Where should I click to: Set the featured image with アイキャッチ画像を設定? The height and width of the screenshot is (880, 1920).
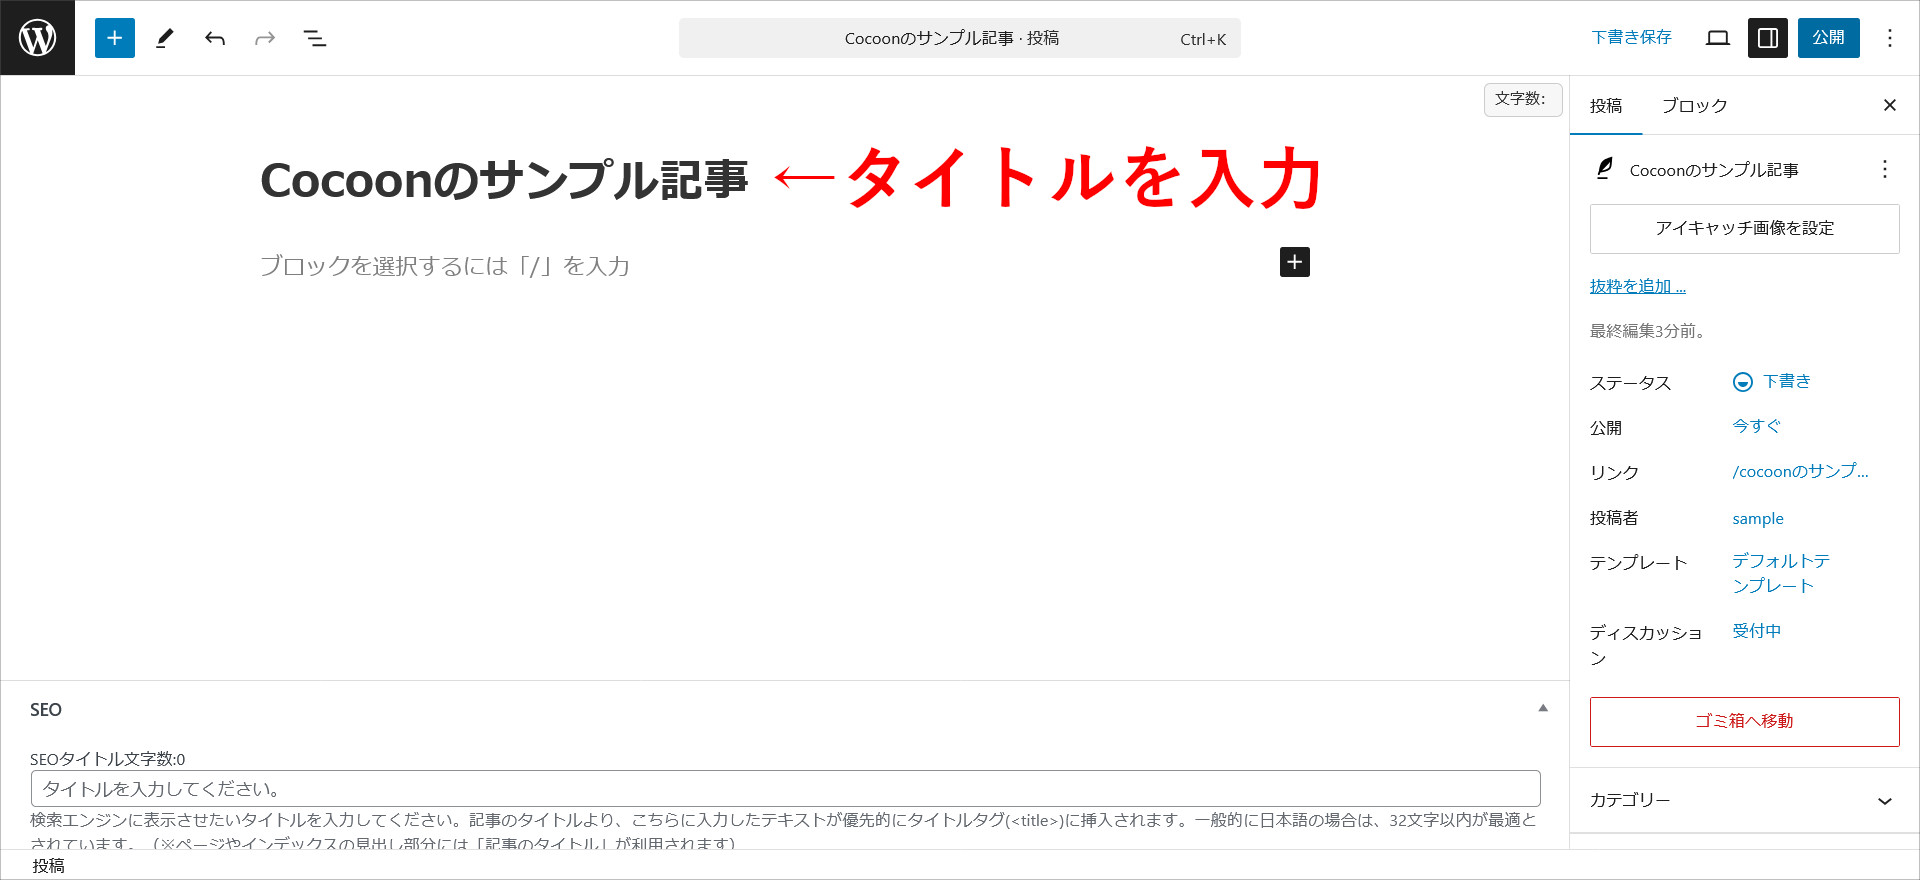(1745, 229)
